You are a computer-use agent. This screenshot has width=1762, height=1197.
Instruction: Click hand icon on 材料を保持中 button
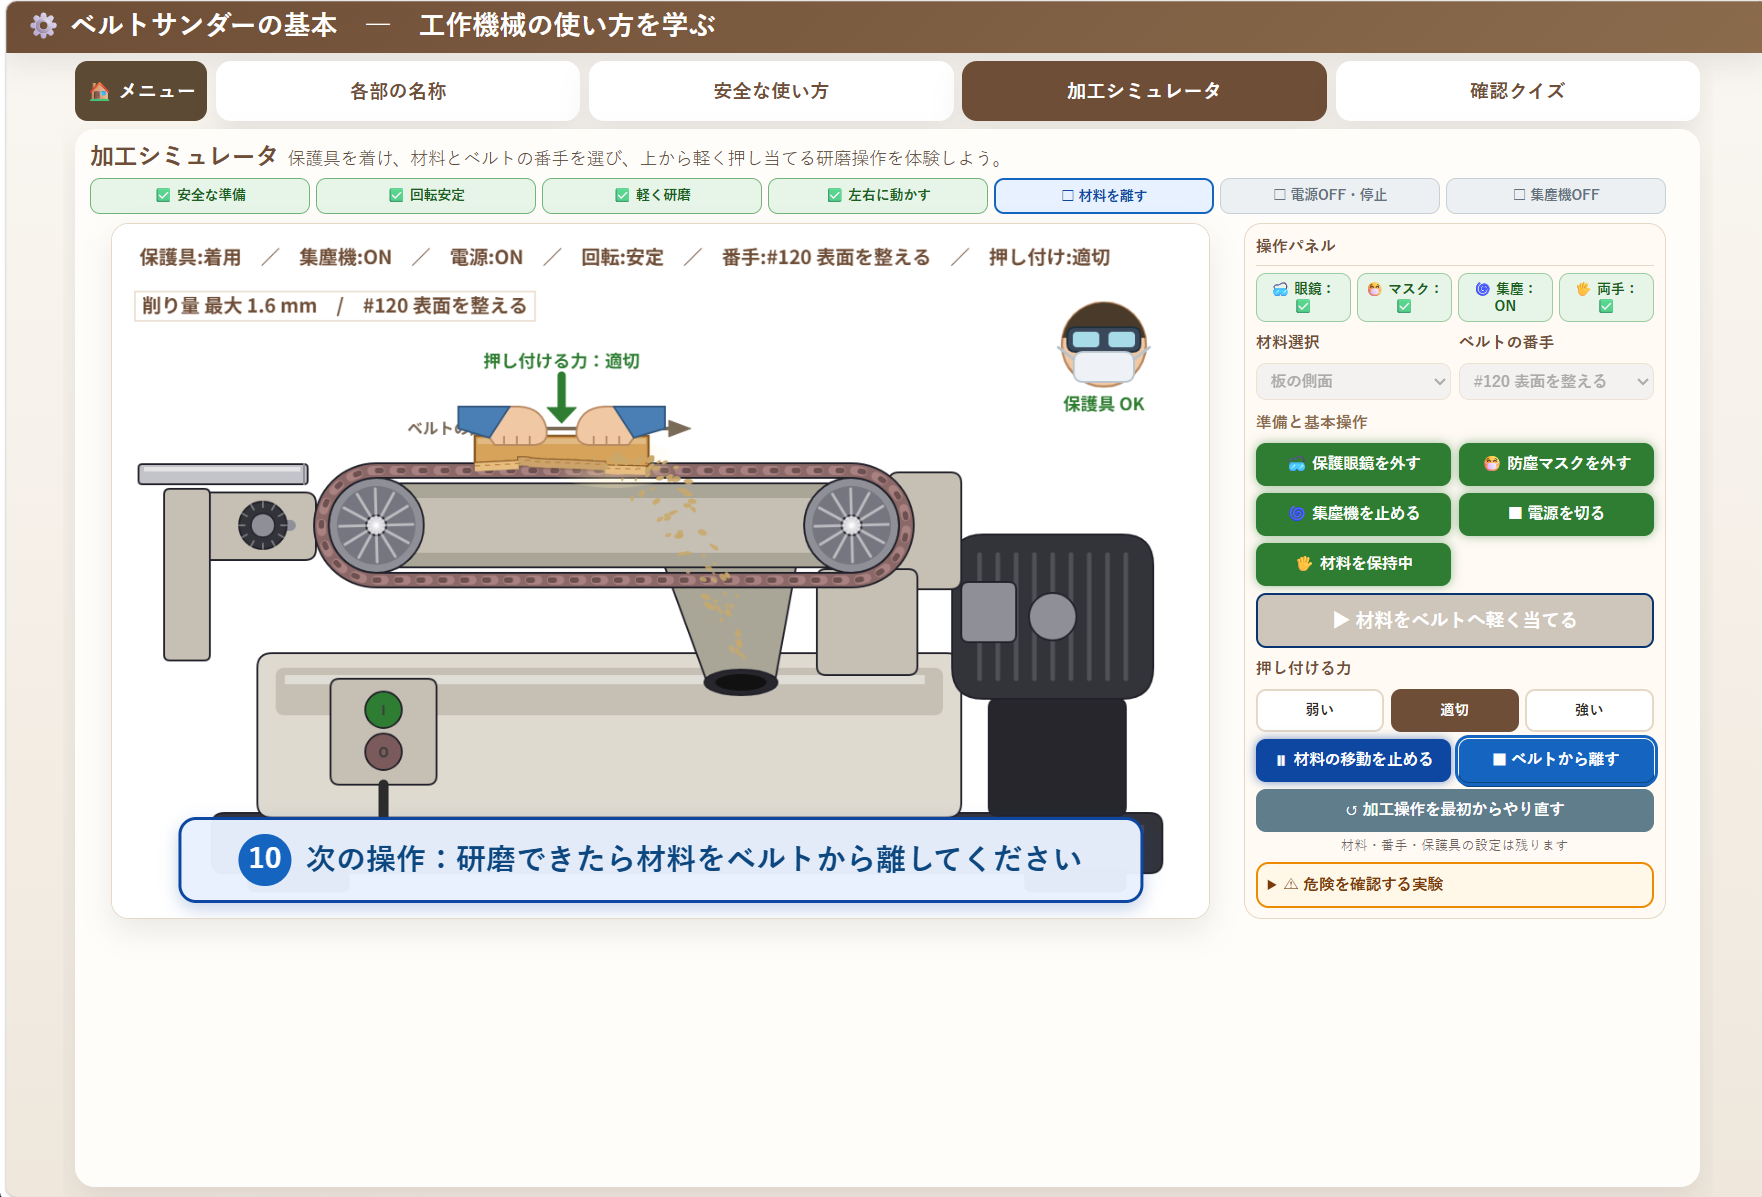pos(1304,564)
